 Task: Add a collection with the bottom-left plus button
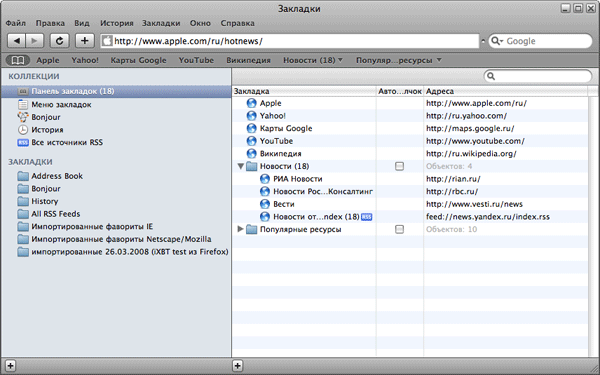pyautogui.click(x=10, y=366)
